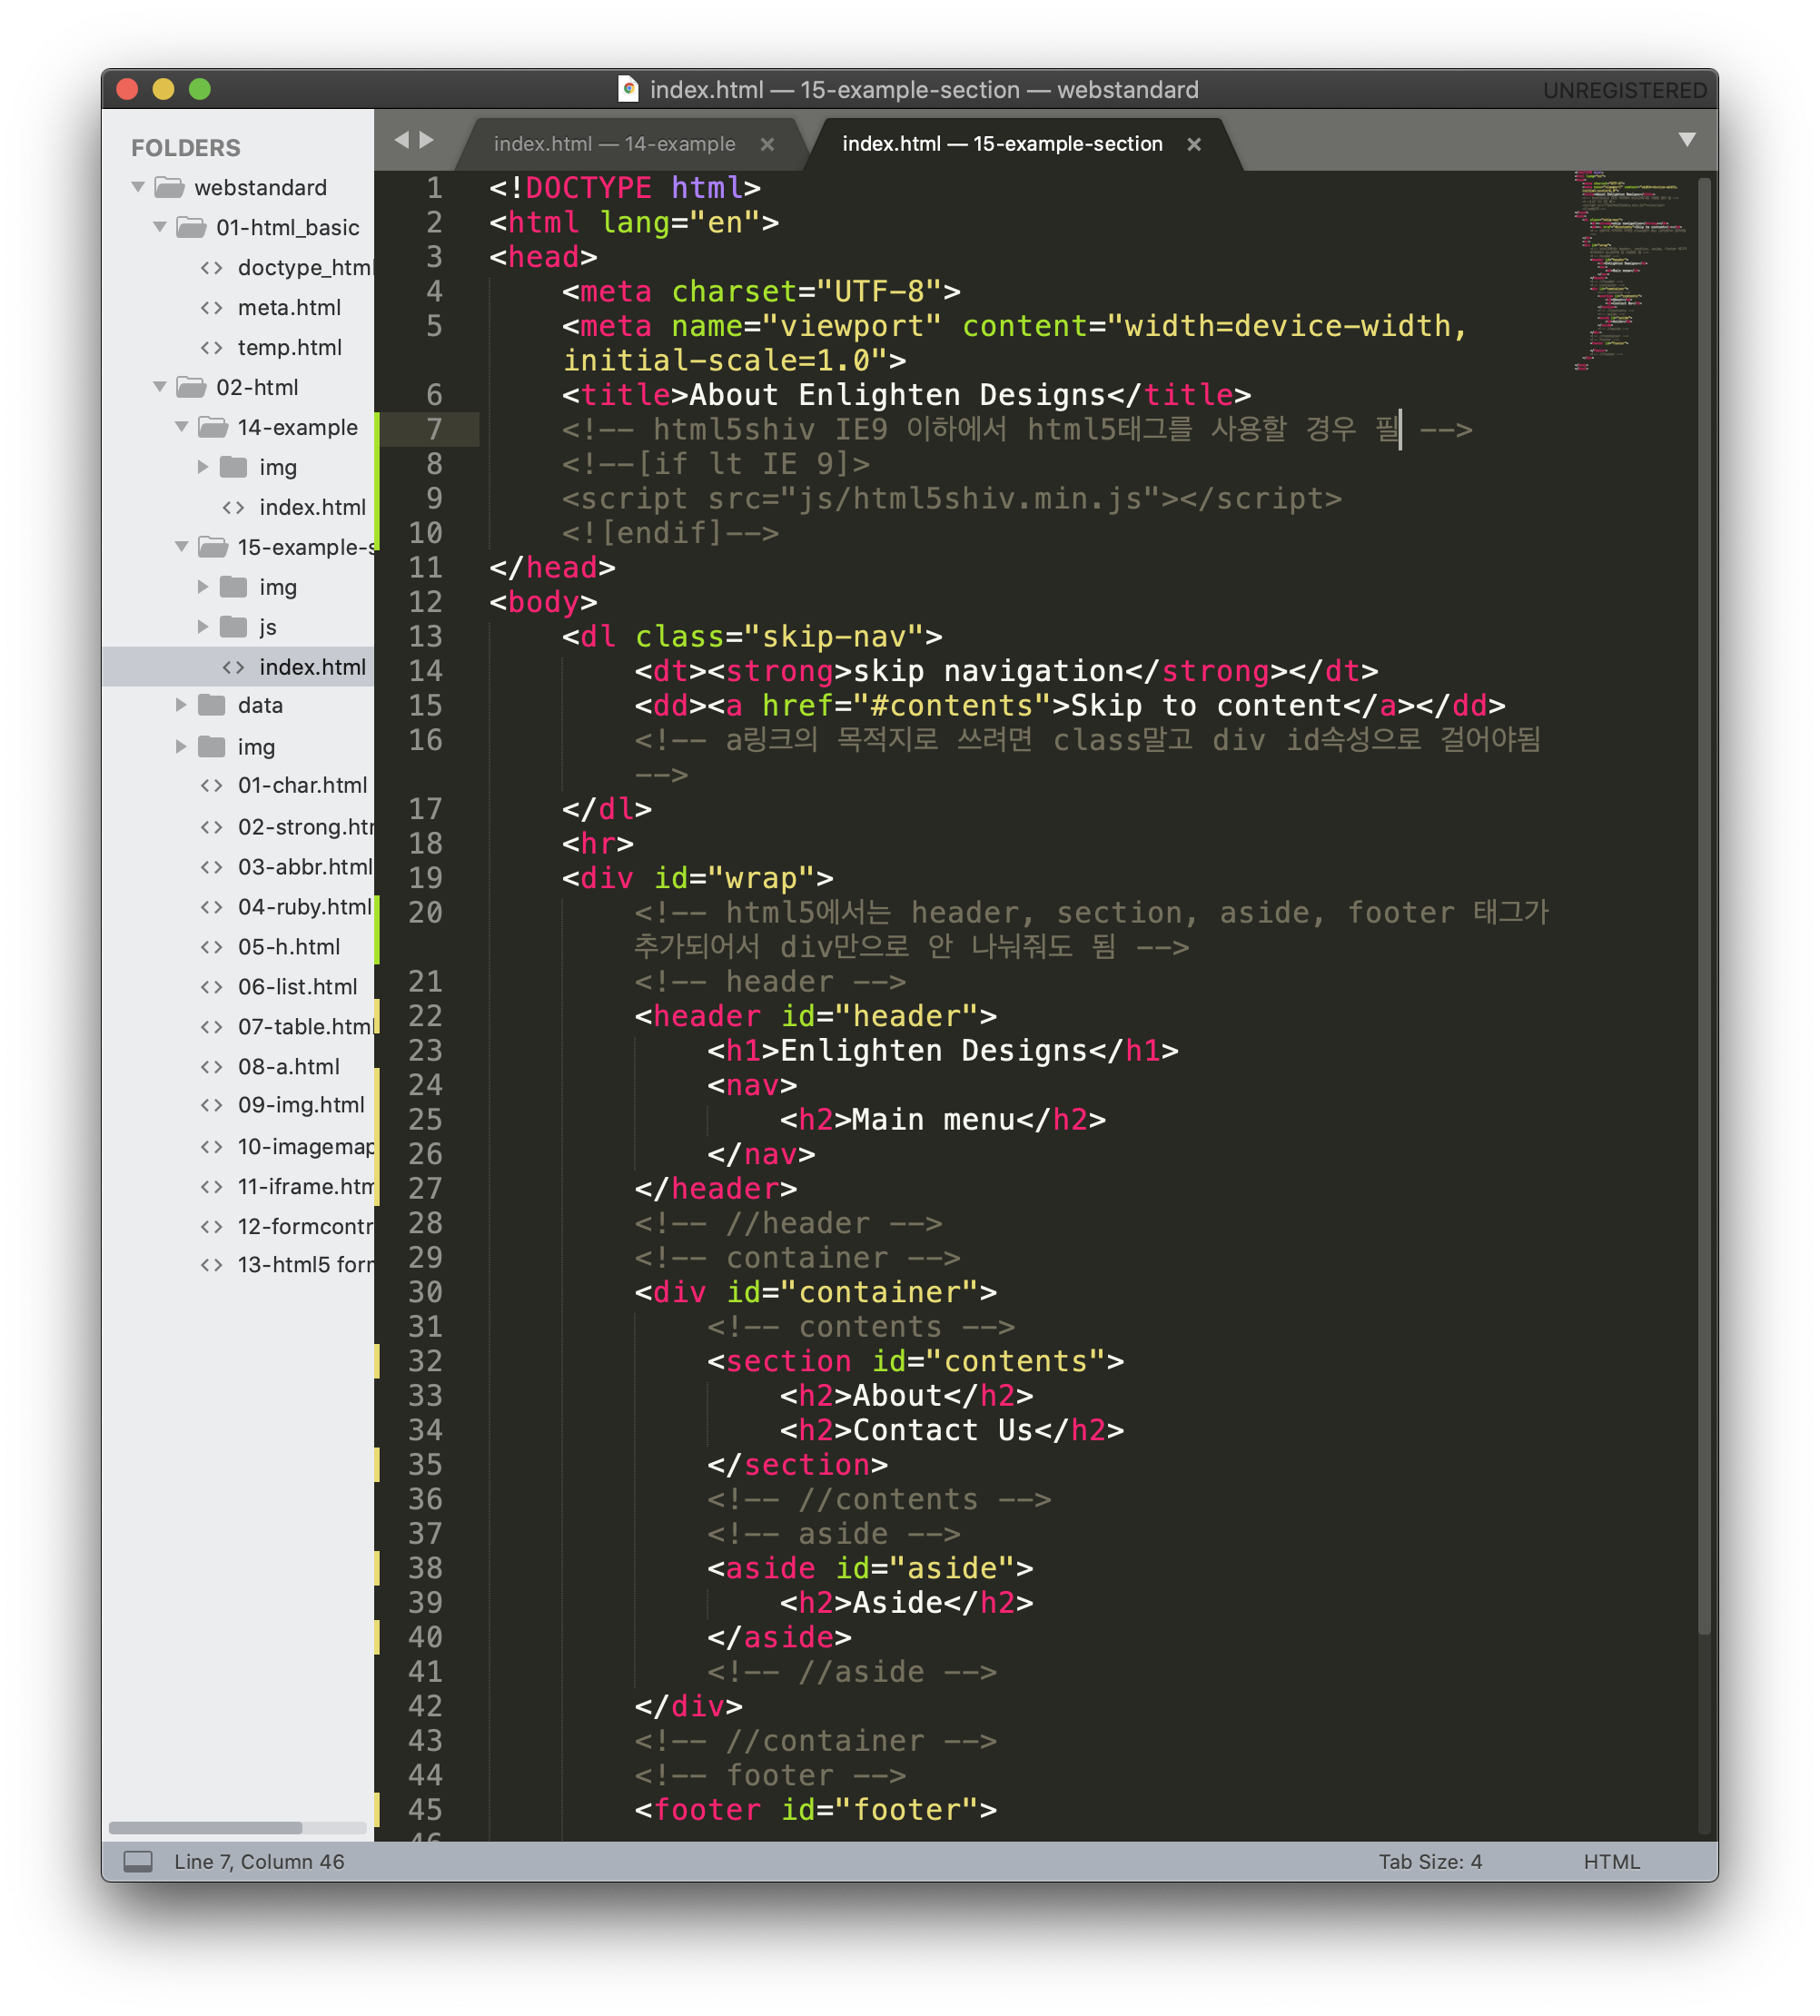Viewport: 1820px width, 2016px height.
Task: Click file icon beside meta.html
Action: click(211, 308)
